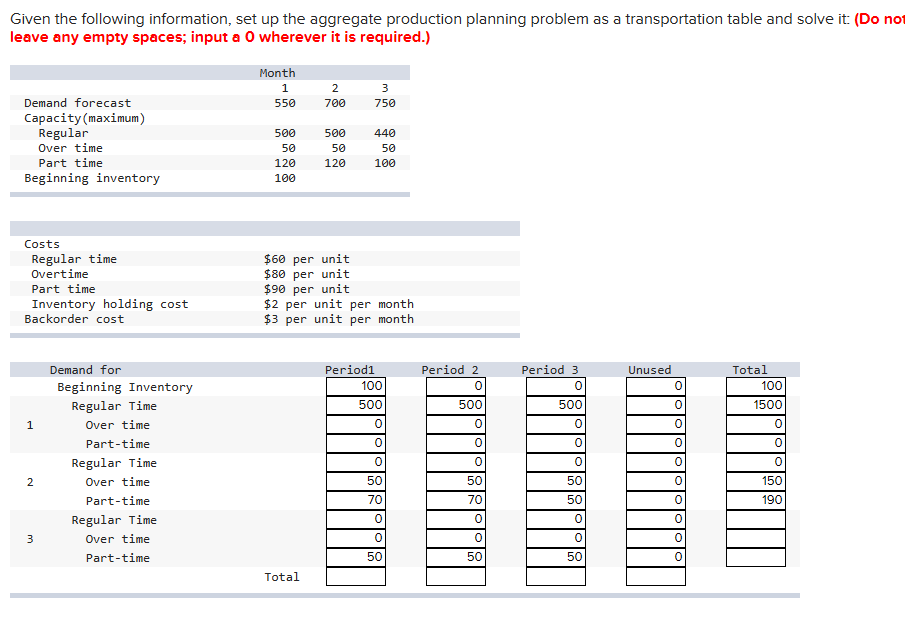Click Beginning Inventory Period 3 input field

pos(556,386)
